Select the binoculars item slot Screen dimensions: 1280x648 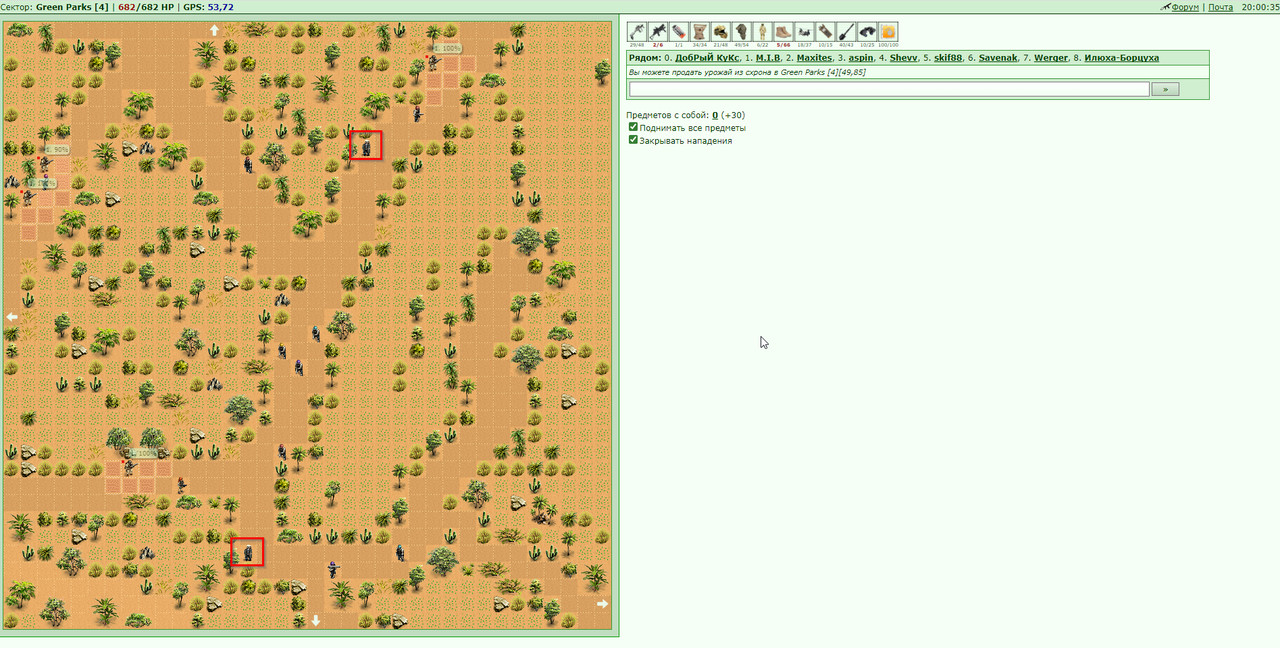[x=867, y=32]
